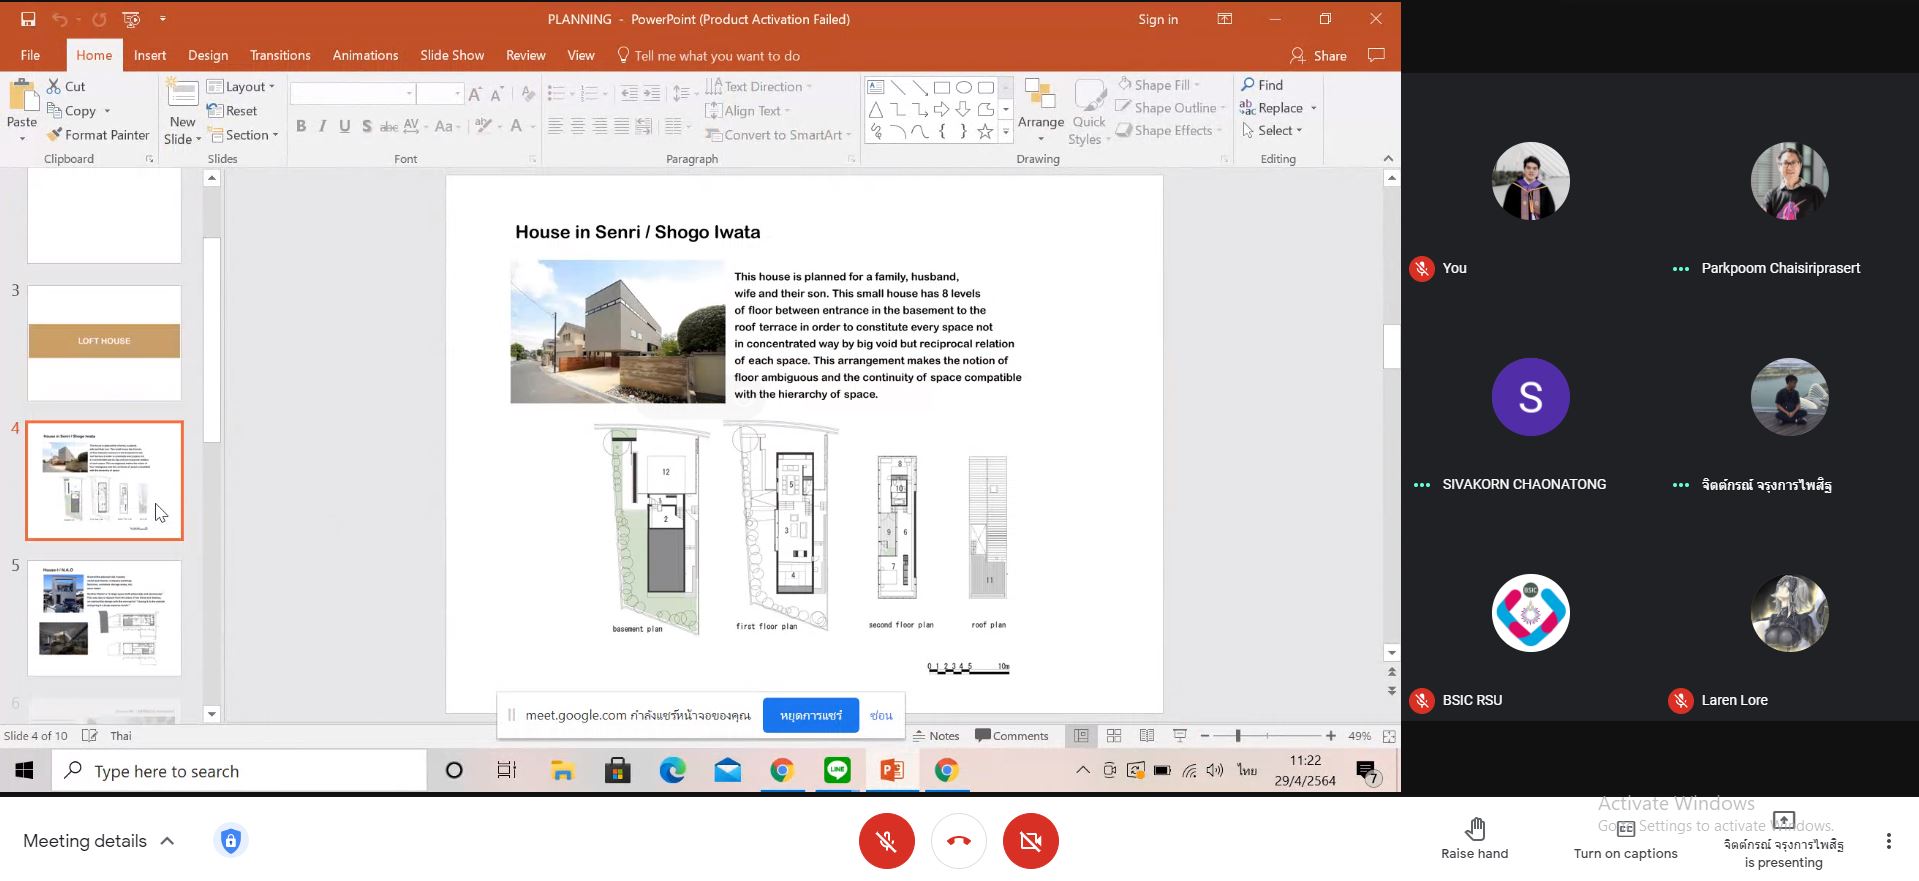The height and width of the screenshot is (881, 1919).
Task: Open the Windows Start menu
Action: point(25,771)
